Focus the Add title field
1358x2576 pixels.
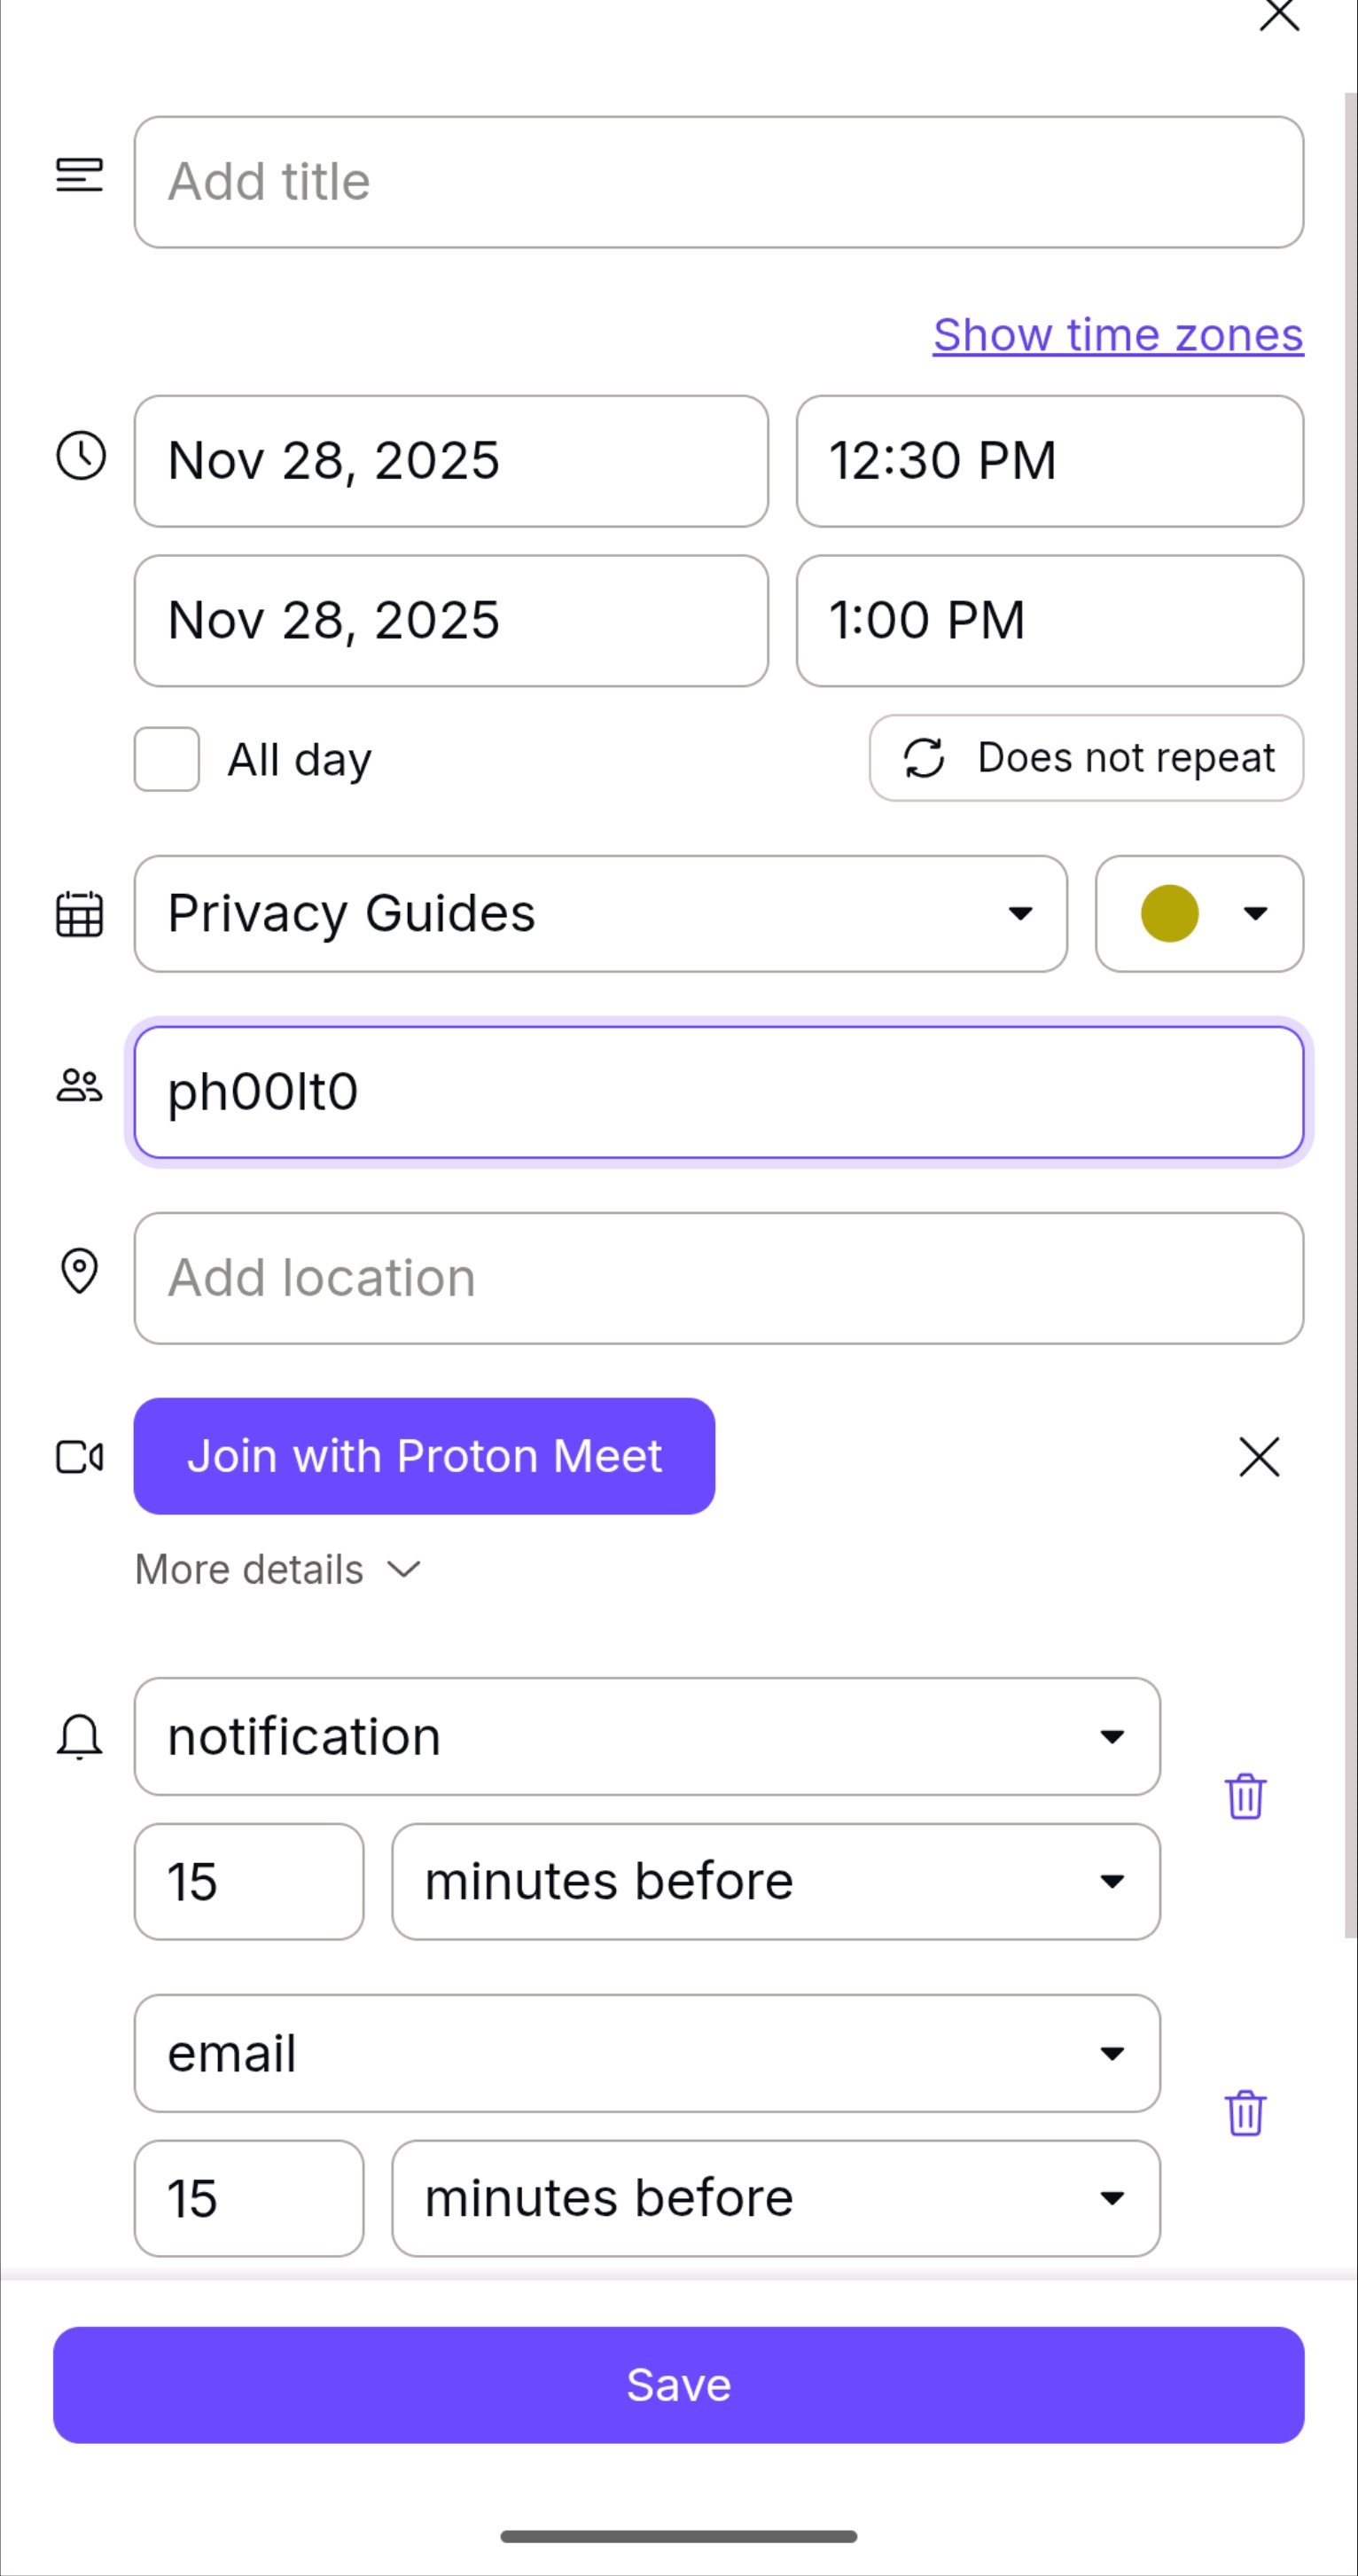click(718, 182)
